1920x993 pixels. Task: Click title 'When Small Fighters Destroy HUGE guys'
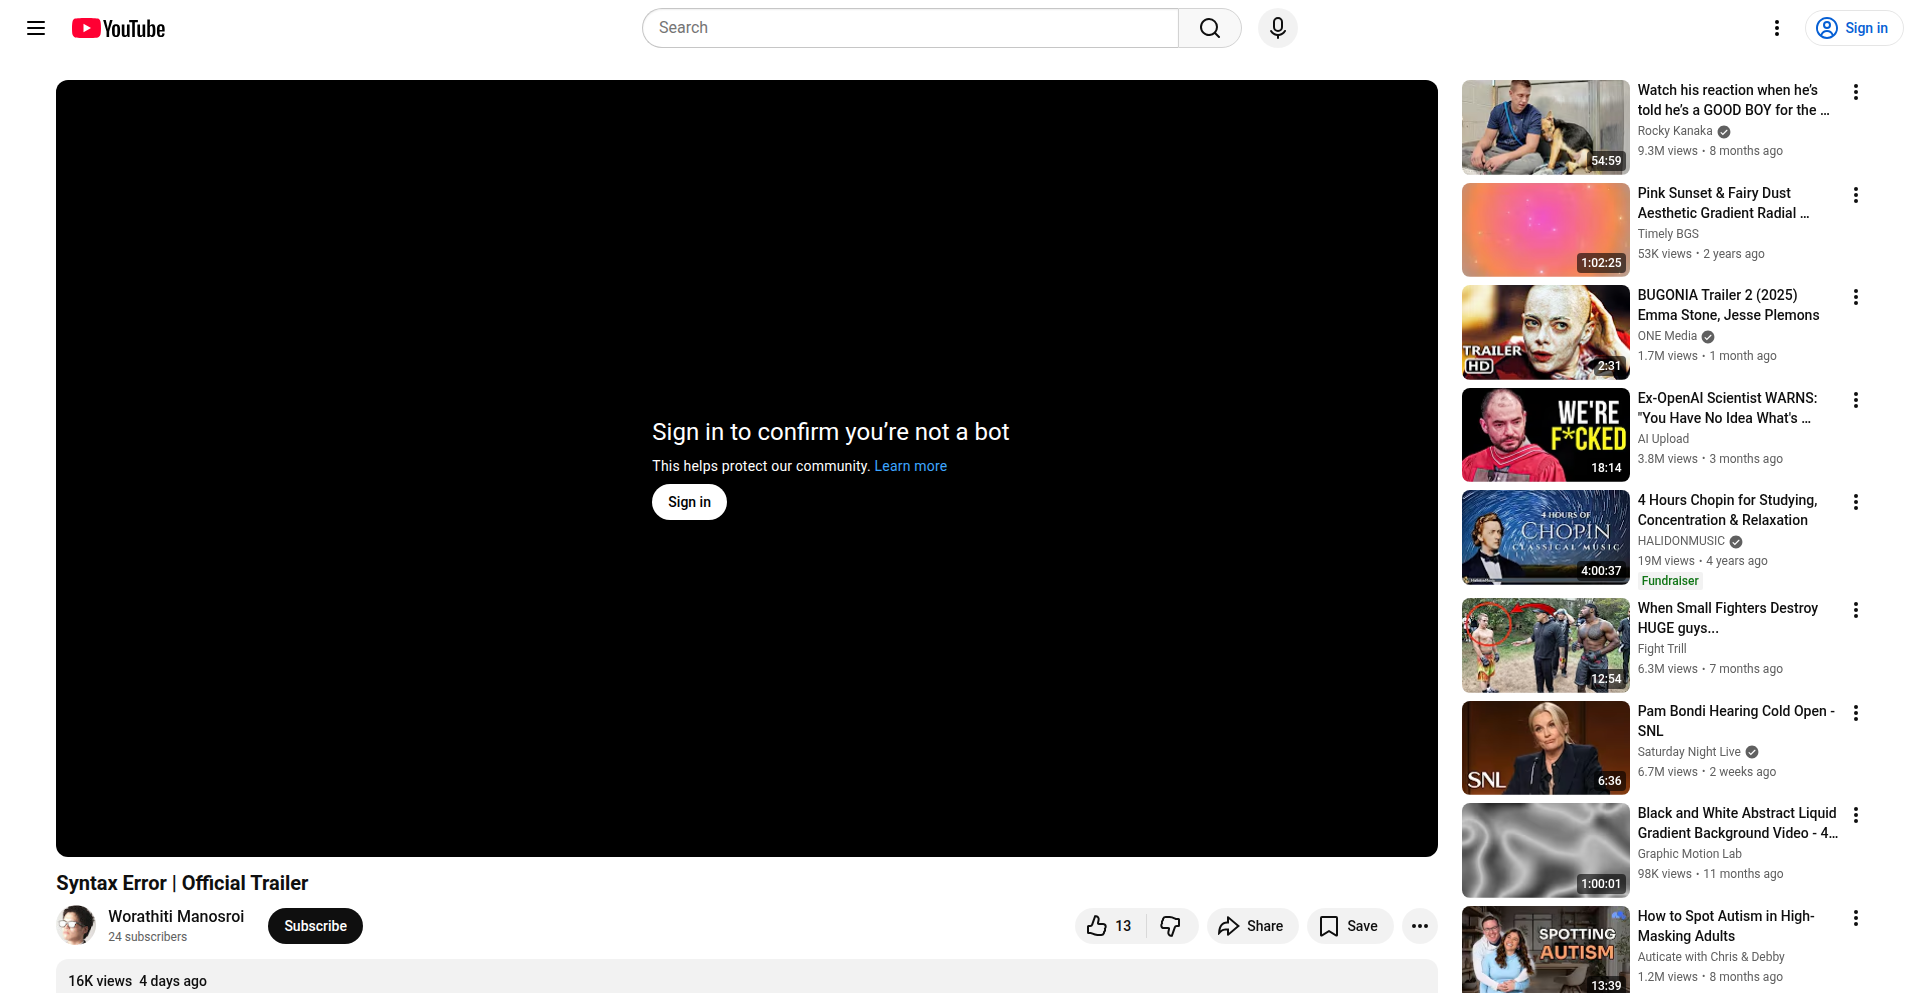(x=1727, y=618)
